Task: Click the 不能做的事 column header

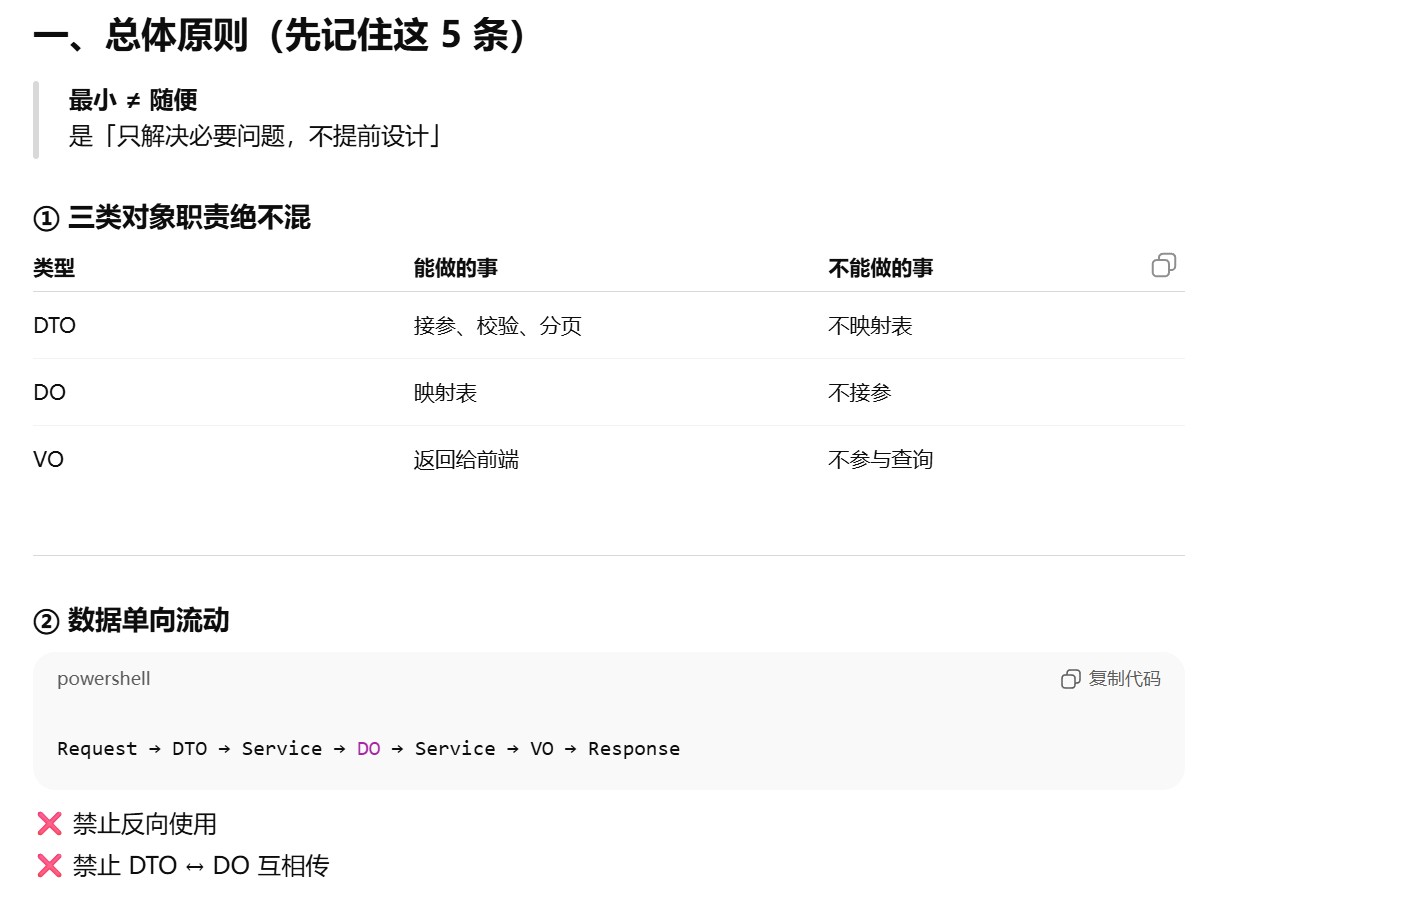Action: 880,268
